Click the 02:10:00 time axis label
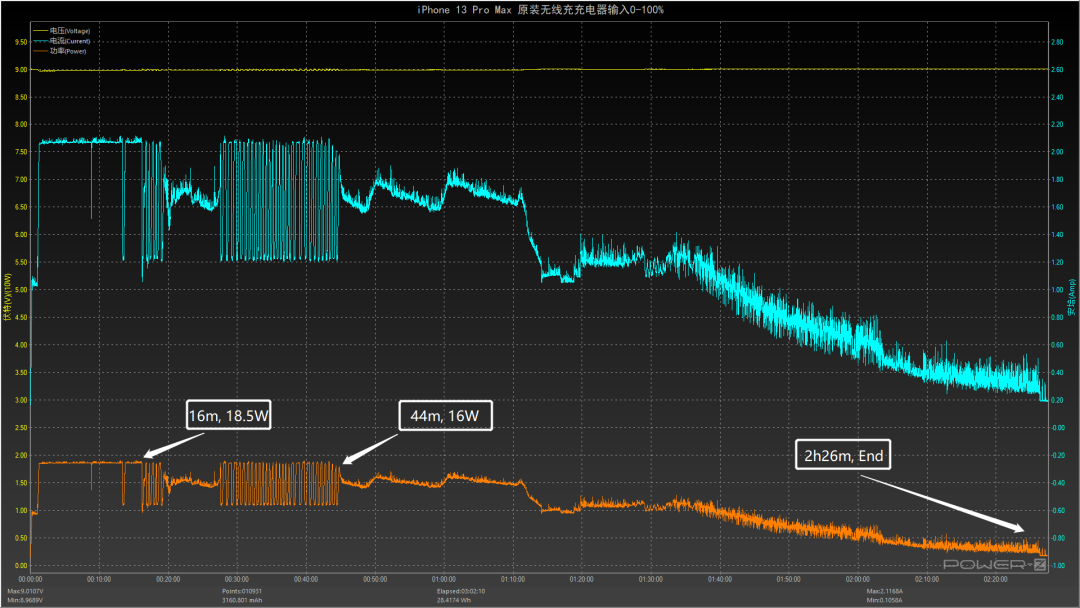Image resolution: width=1080 pixels, height=608 pixels. pos(926,580)
